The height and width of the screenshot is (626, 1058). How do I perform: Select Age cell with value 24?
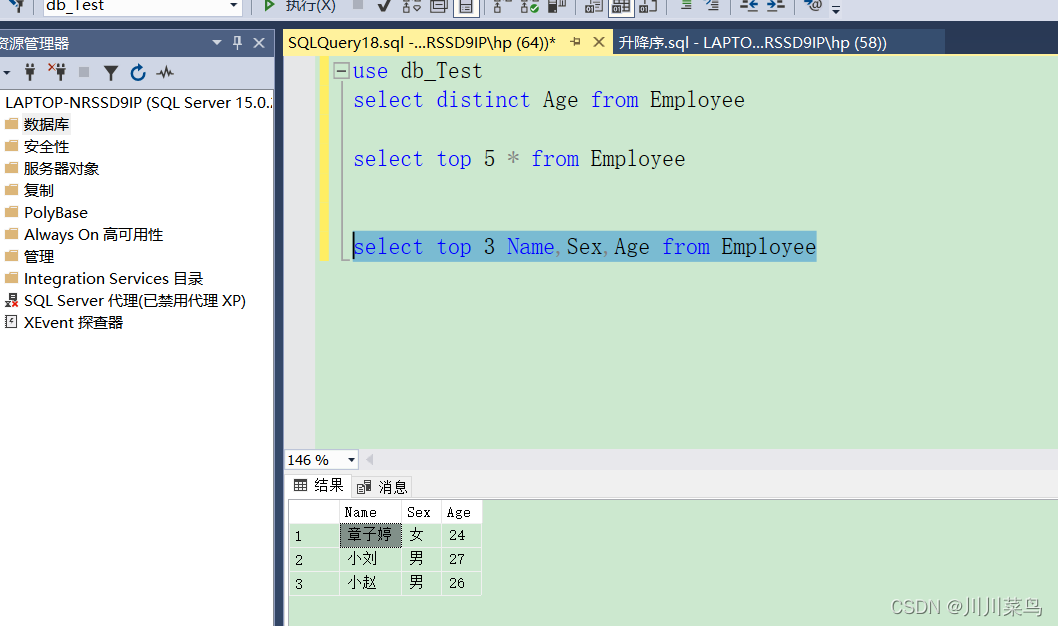[462, 535]
